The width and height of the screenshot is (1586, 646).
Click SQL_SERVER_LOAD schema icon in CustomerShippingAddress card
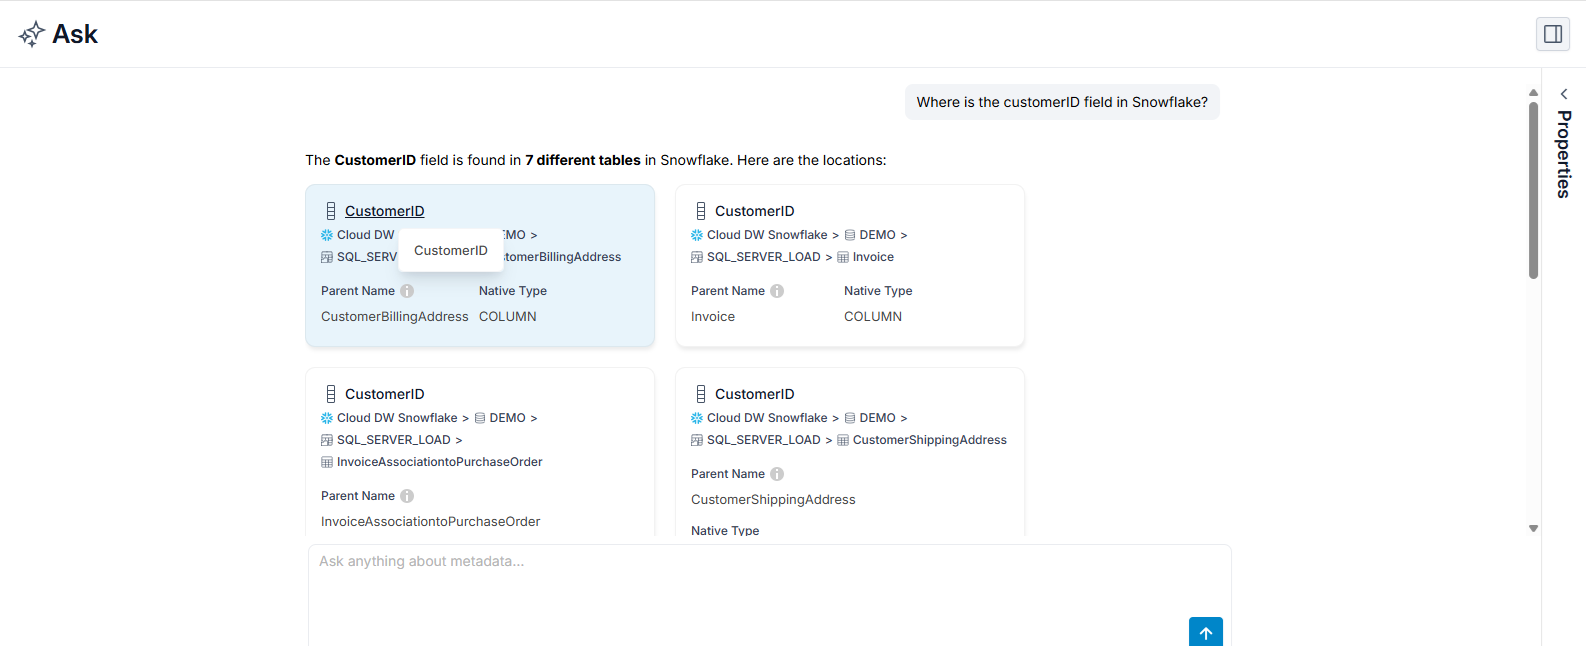[x=697, y=440]
